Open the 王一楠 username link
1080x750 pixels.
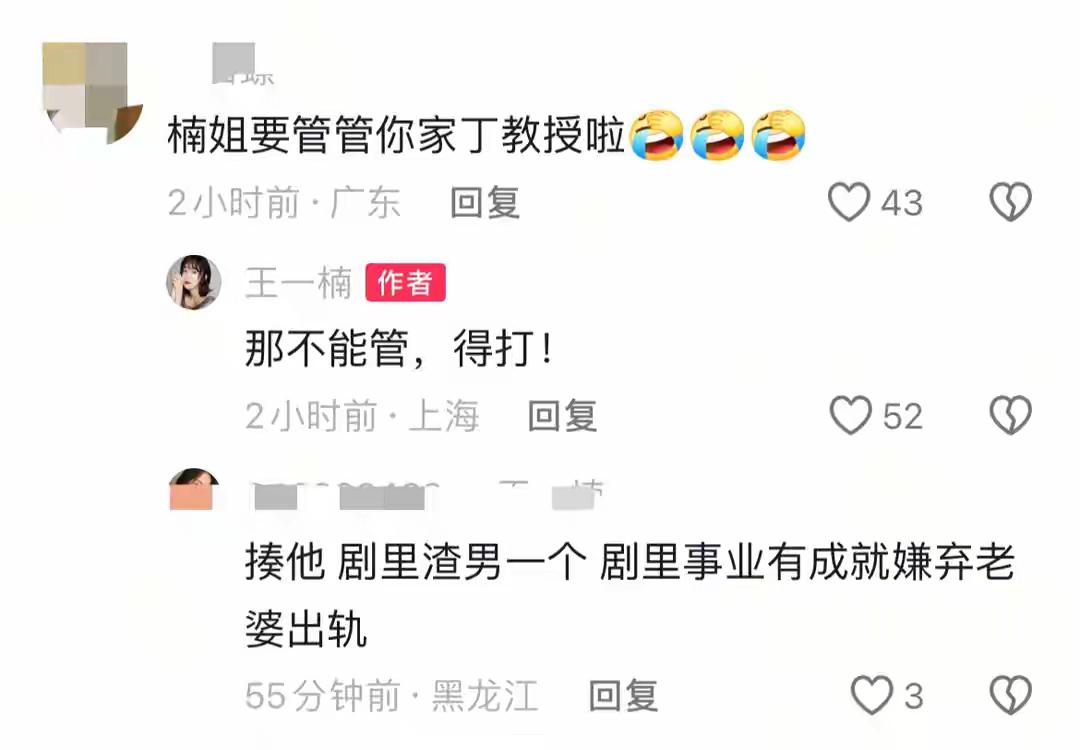299,283
